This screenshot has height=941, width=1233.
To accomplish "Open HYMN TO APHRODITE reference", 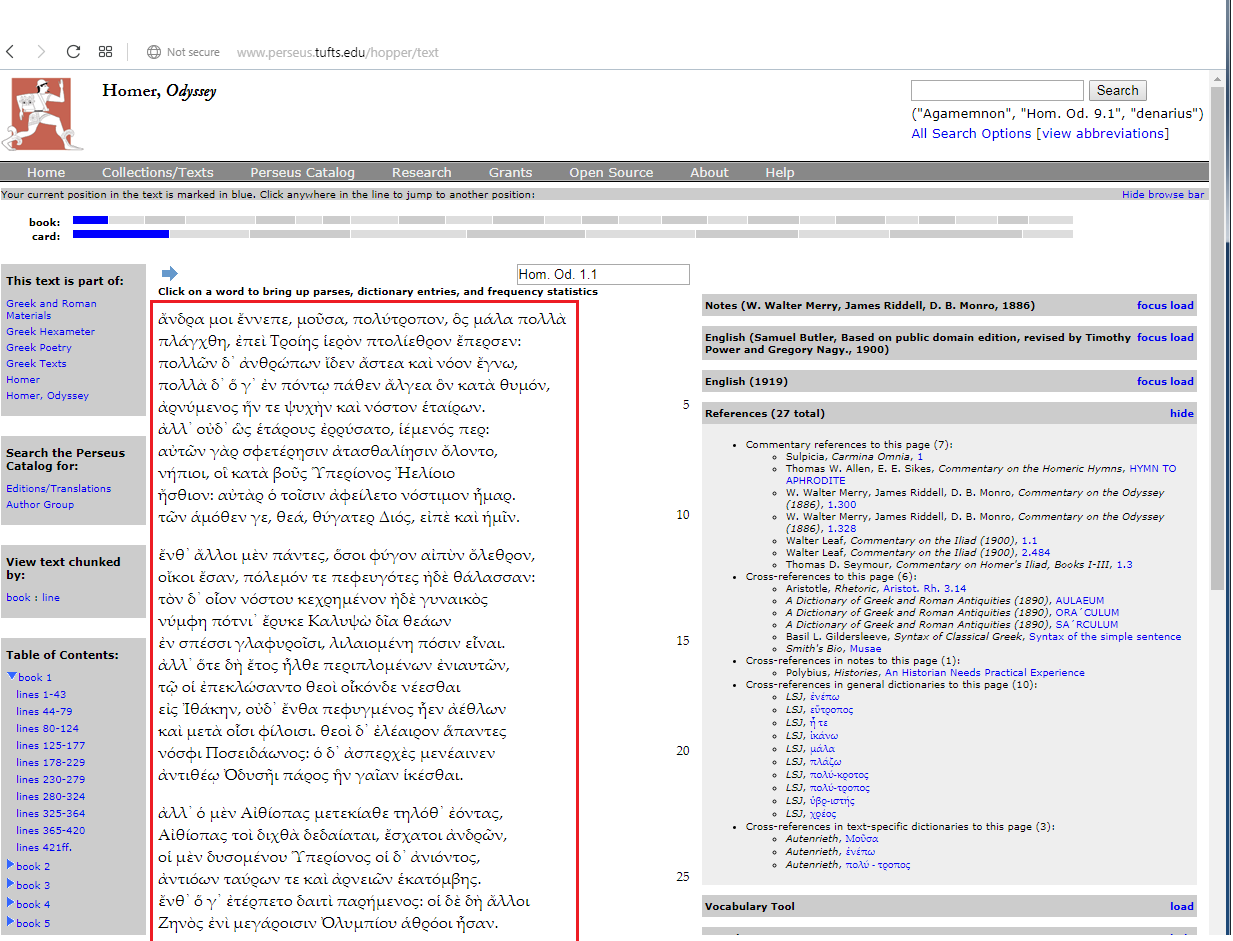I will tap(981, 474).
